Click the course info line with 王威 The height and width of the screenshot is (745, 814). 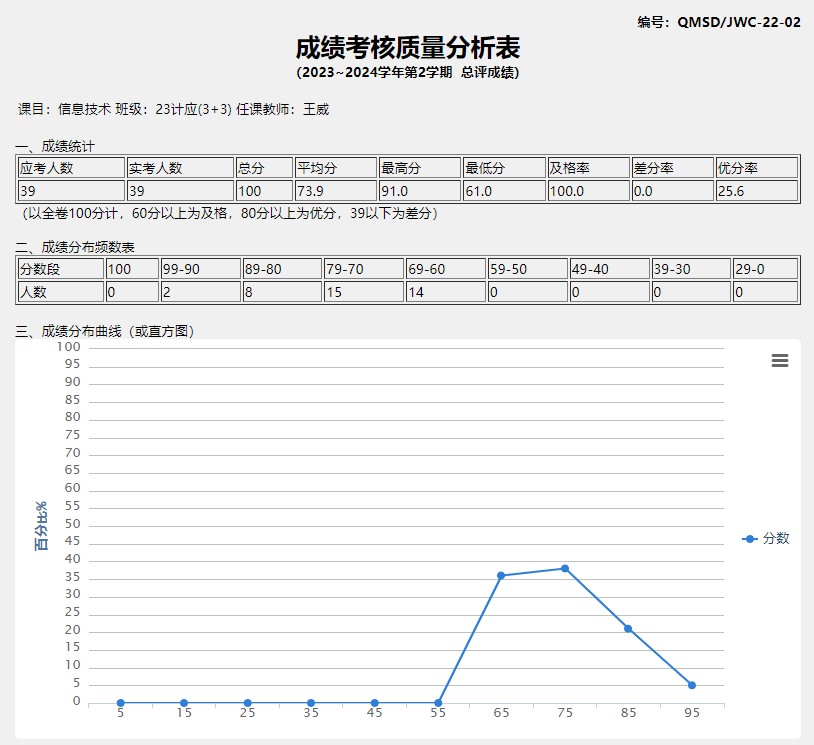173,109
